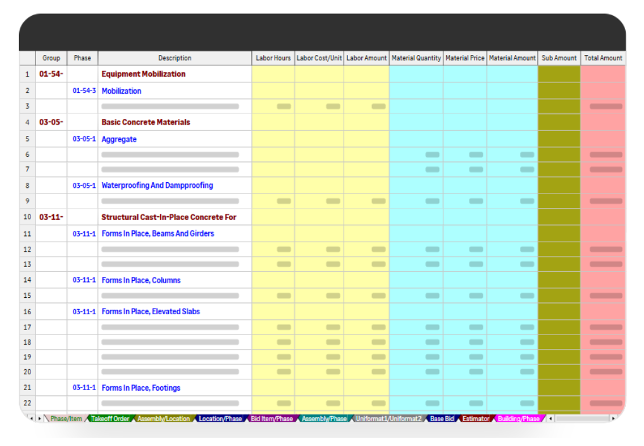
Task: Click the 01-54-3 phase cell
Action: [x=84, y=91]
